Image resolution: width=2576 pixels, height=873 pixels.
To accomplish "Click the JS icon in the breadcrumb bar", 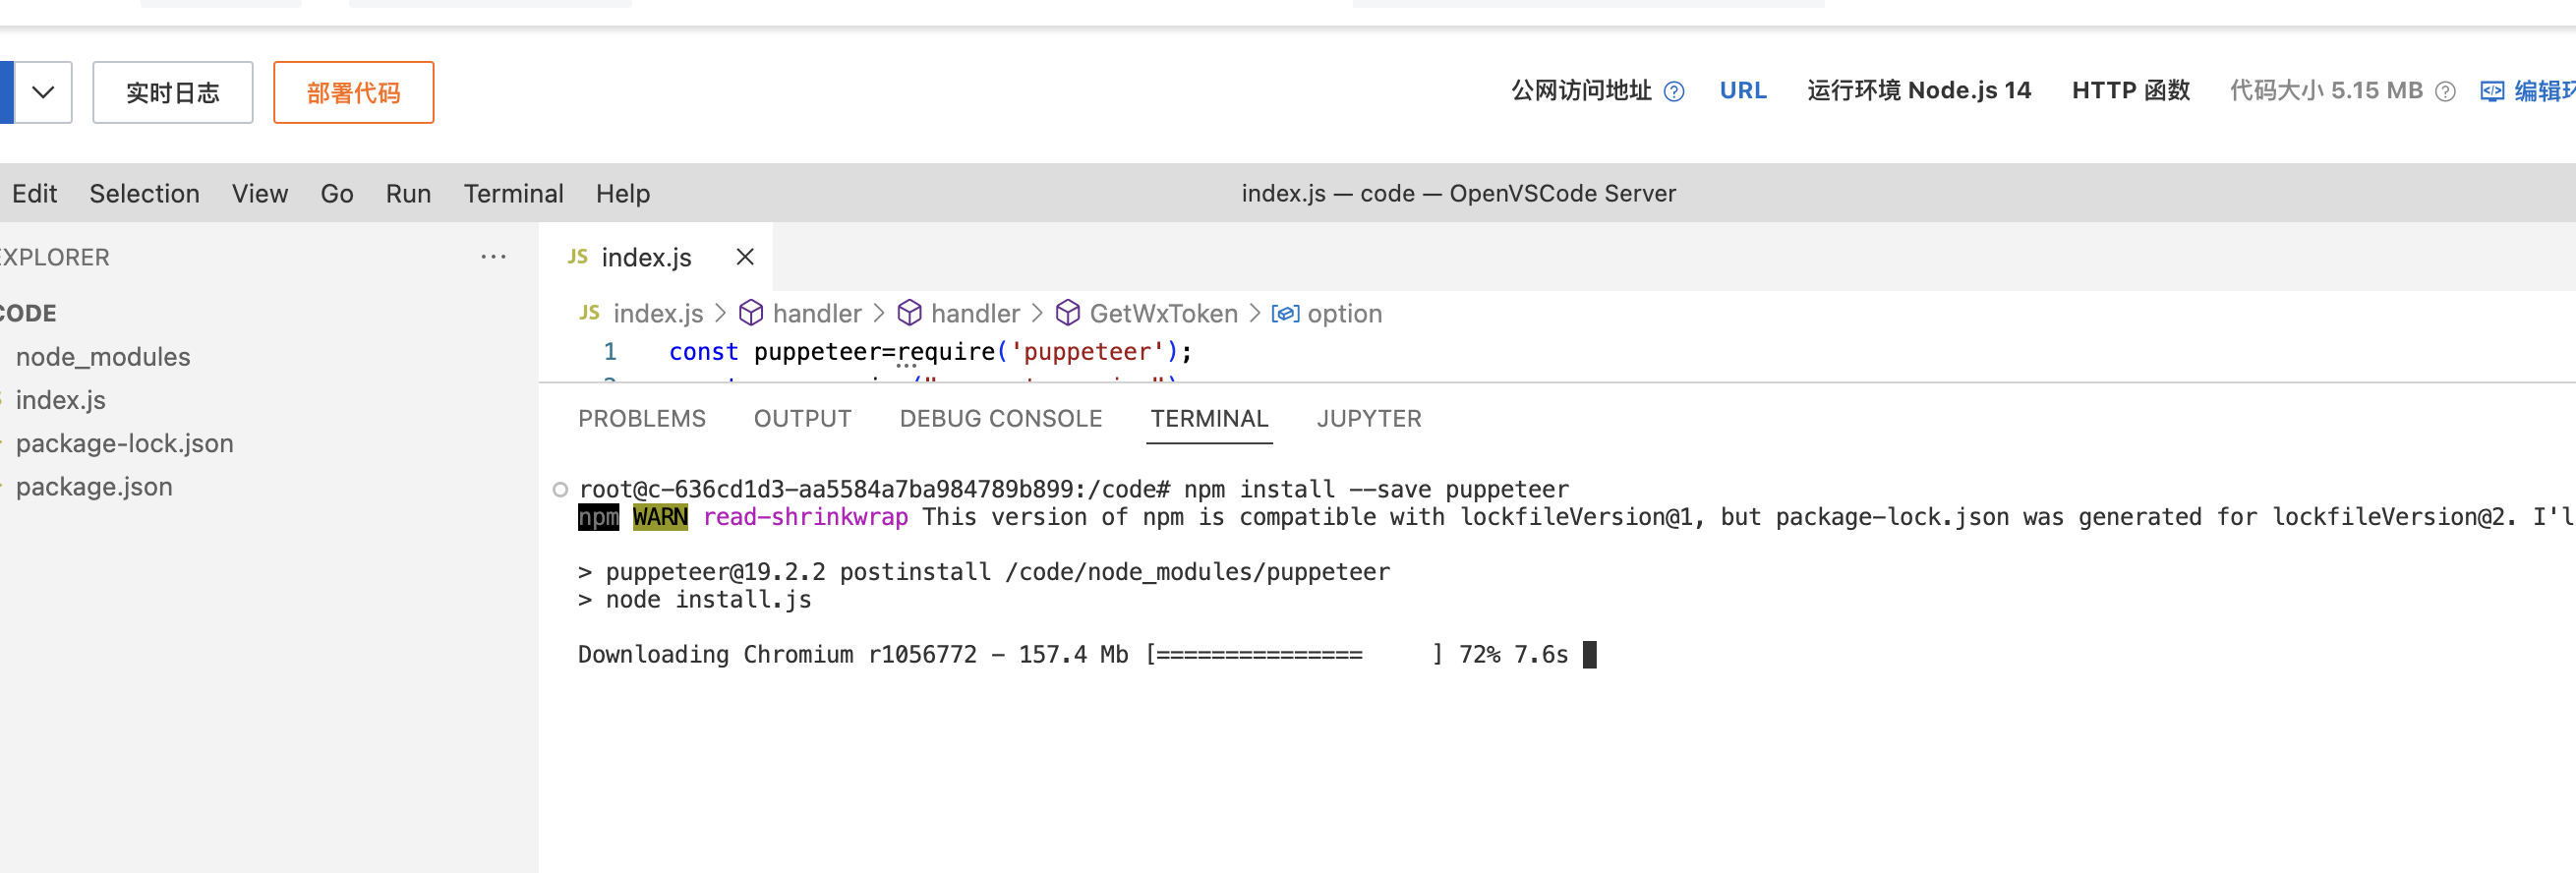I will click(589, 313).
